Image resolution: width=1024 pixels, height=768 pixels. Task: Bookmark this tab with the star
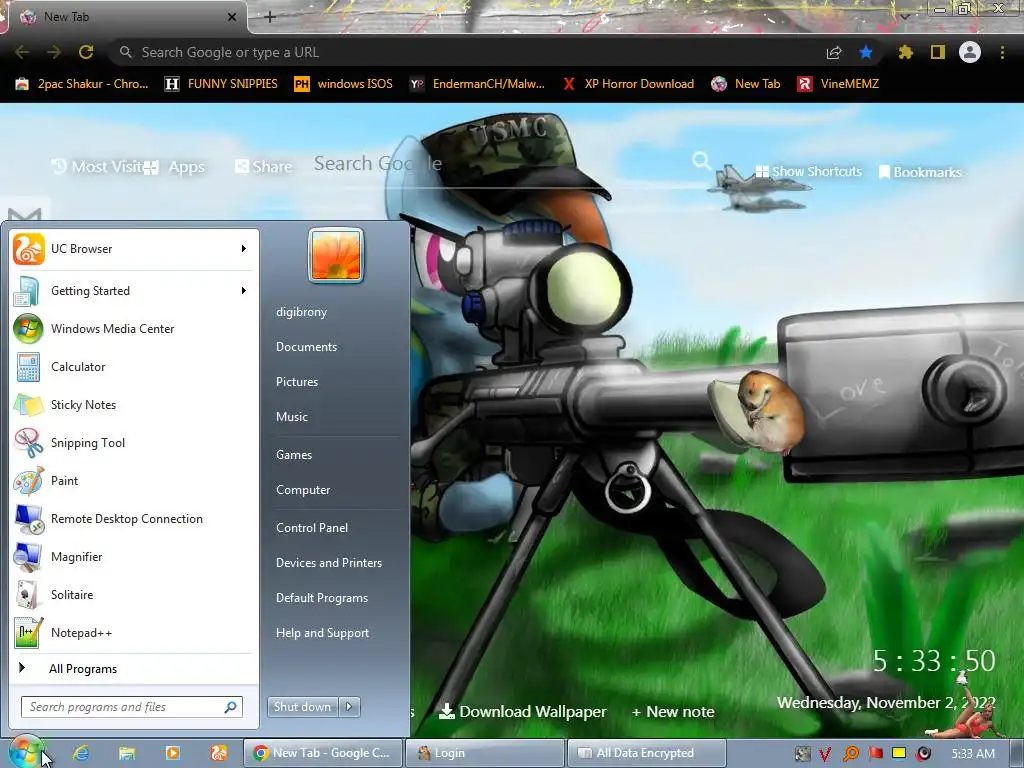tap(865, 52)
